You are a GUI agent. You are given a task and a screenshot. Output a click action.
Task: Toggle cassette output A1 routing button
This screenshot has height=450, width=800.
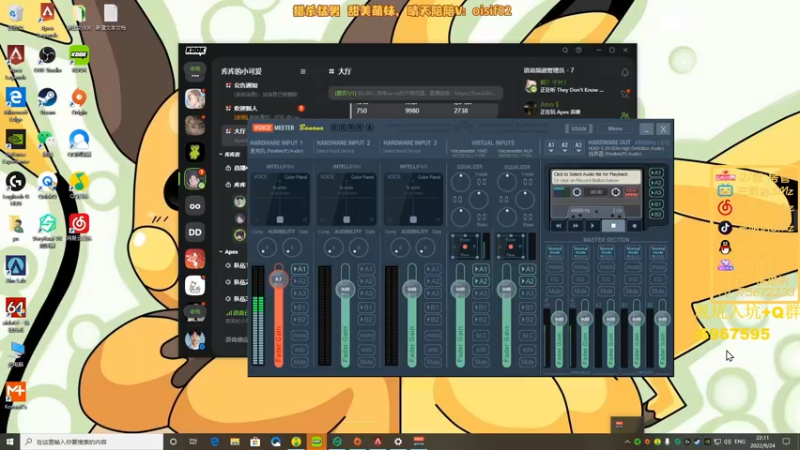click(x=656, y=172)
